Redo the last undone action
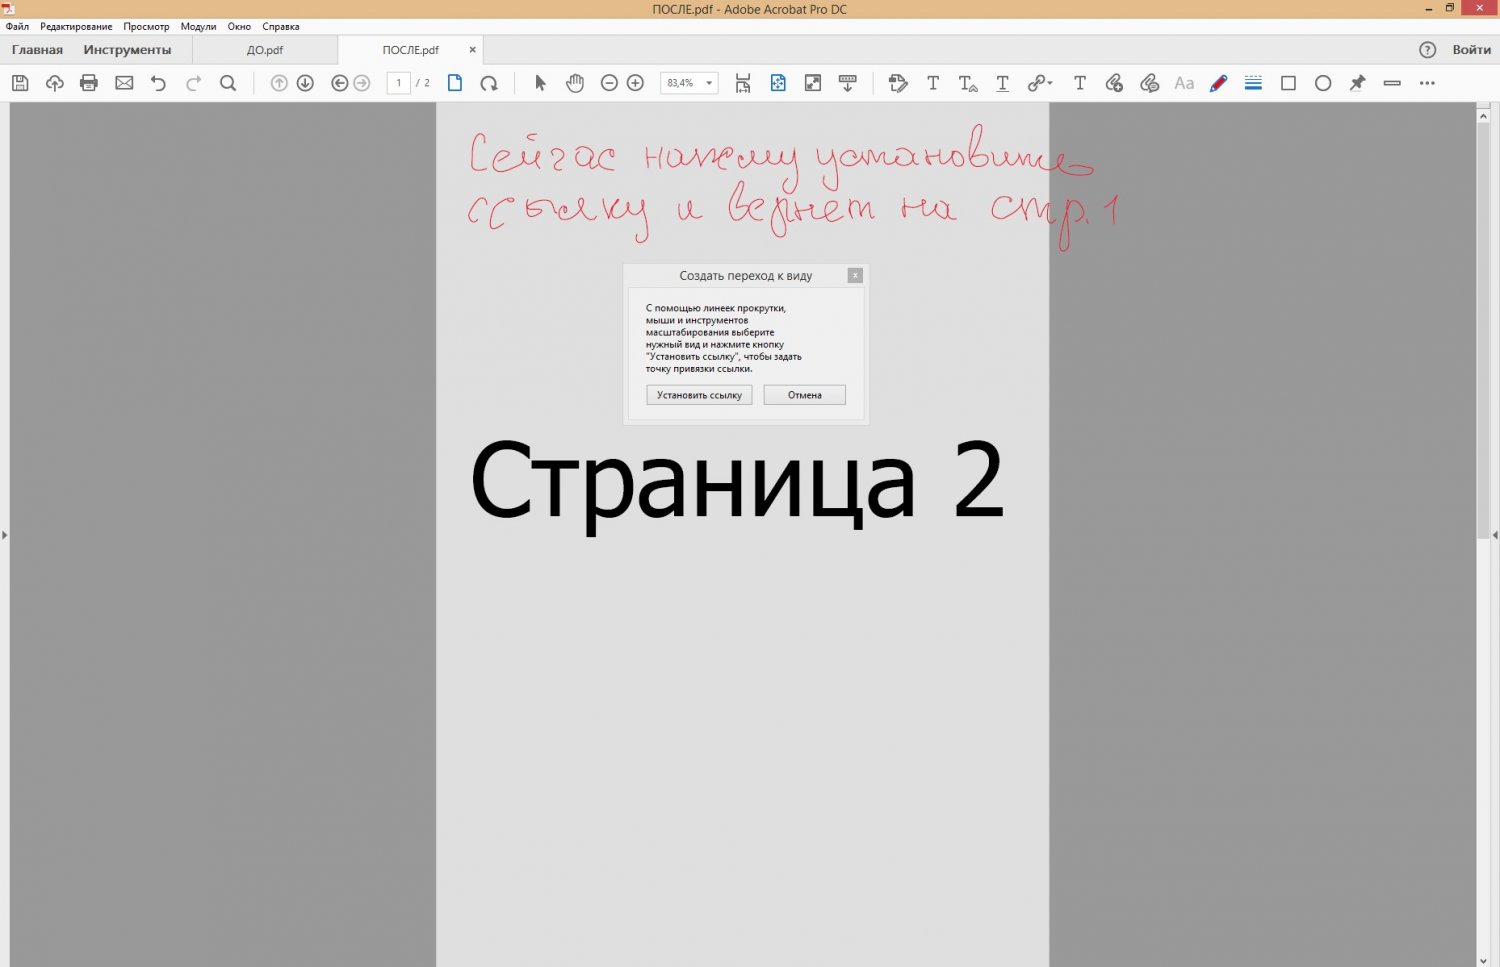 click(194, 83)
